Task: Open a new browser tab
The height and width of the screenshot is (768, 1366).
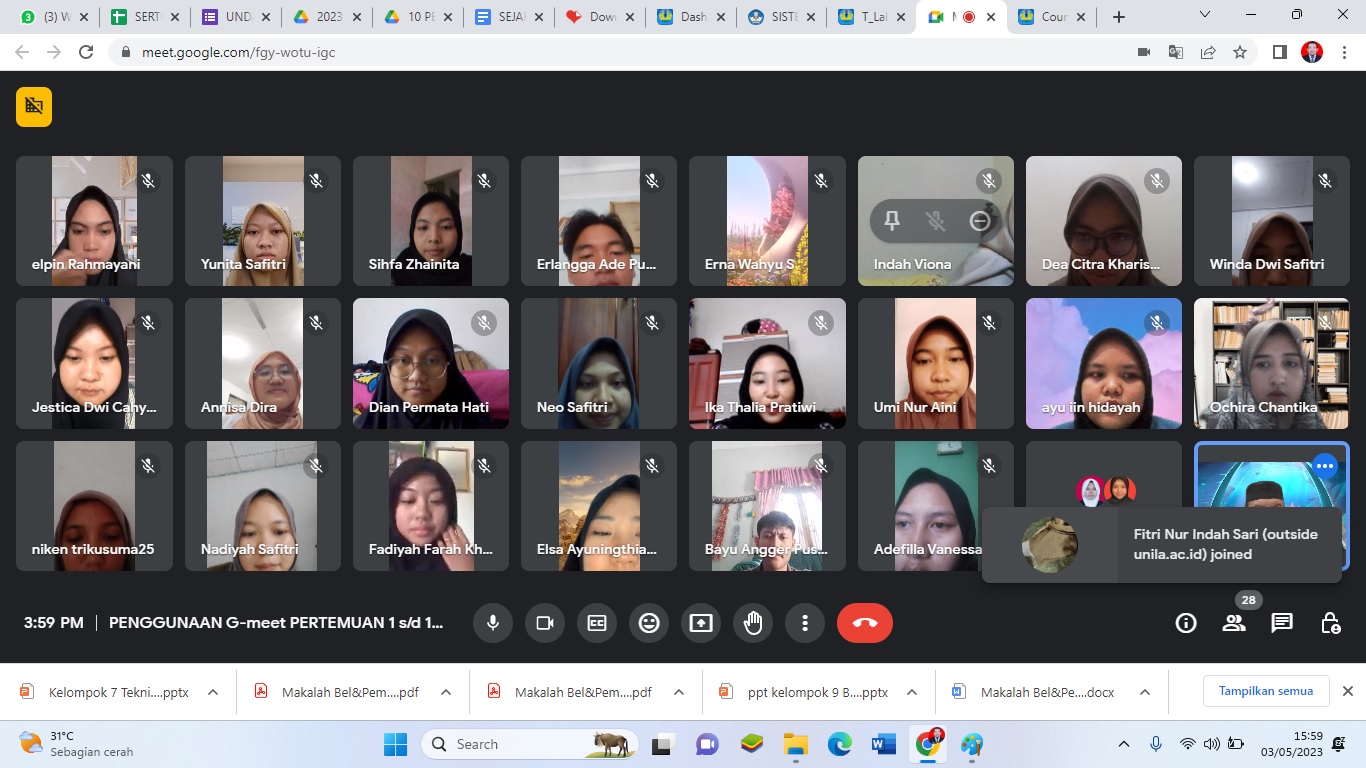Action: point(1119,17)
